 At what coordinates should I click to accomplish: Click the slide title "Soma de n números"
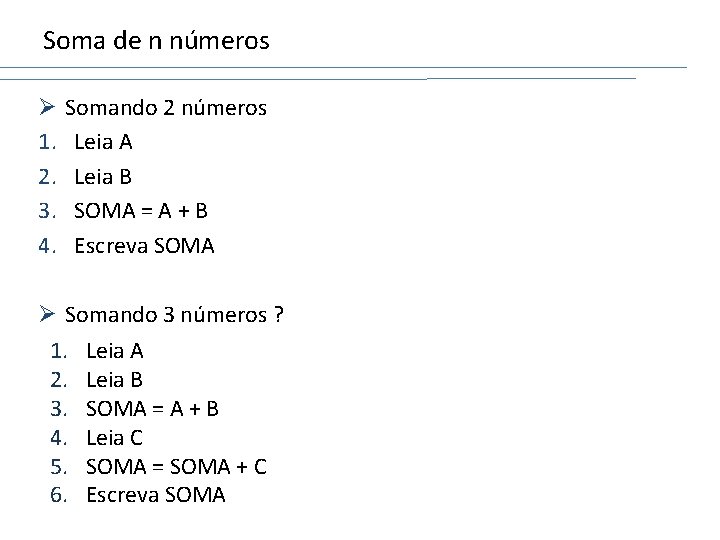pos(156,41)
